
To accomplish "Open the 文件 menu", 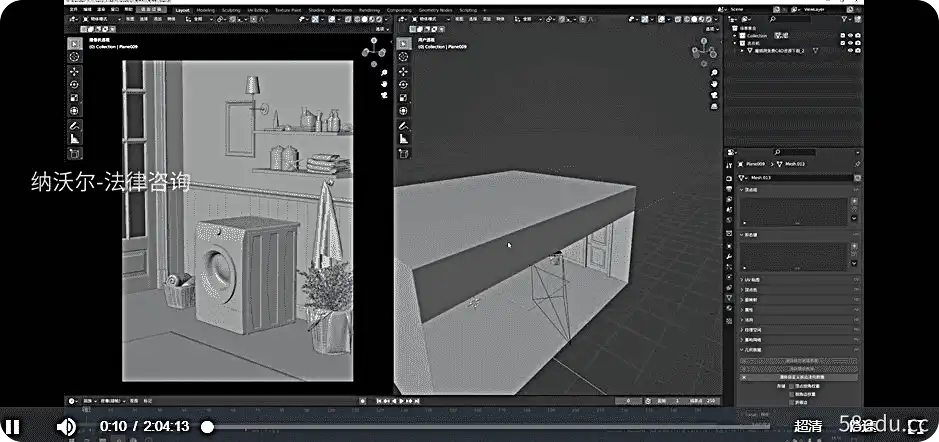I will [73, 10].
